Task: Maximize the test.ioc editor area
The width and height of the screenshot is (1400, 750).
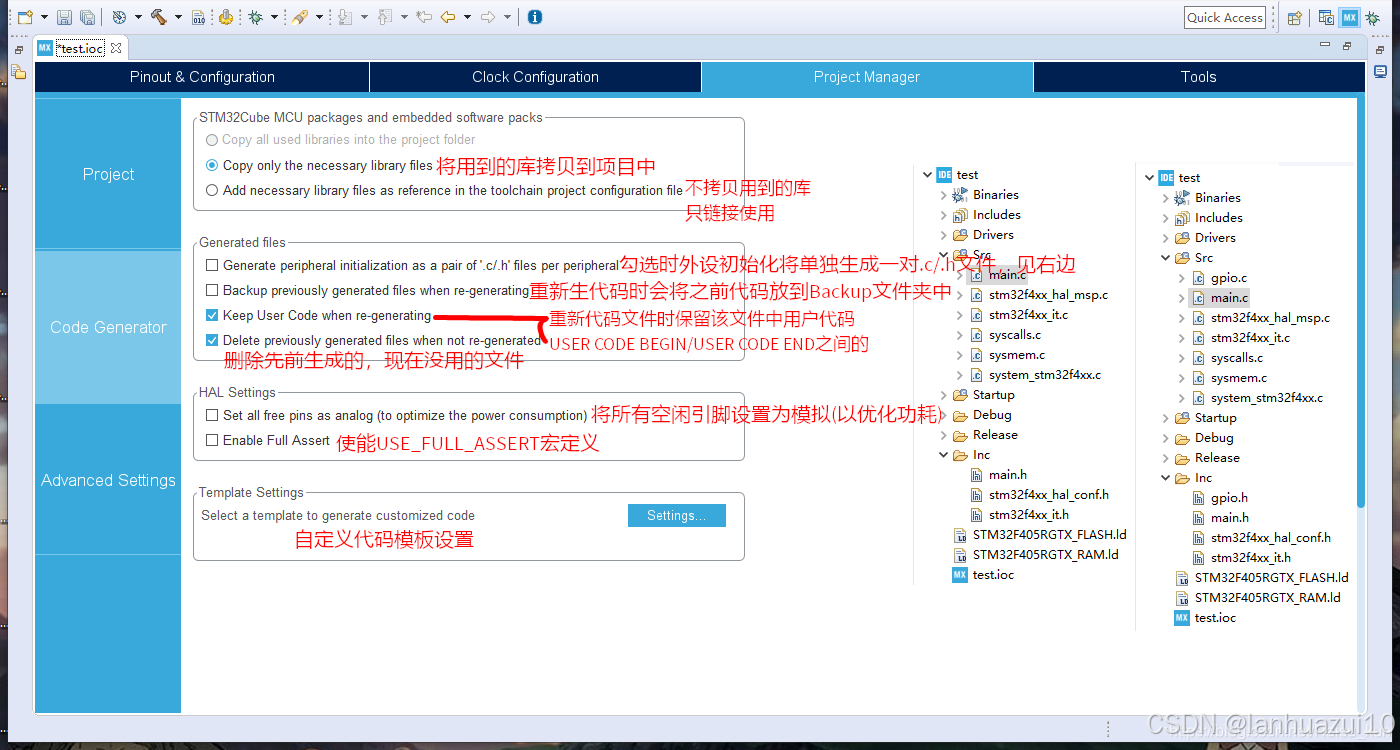Action: pos(1348,48)
